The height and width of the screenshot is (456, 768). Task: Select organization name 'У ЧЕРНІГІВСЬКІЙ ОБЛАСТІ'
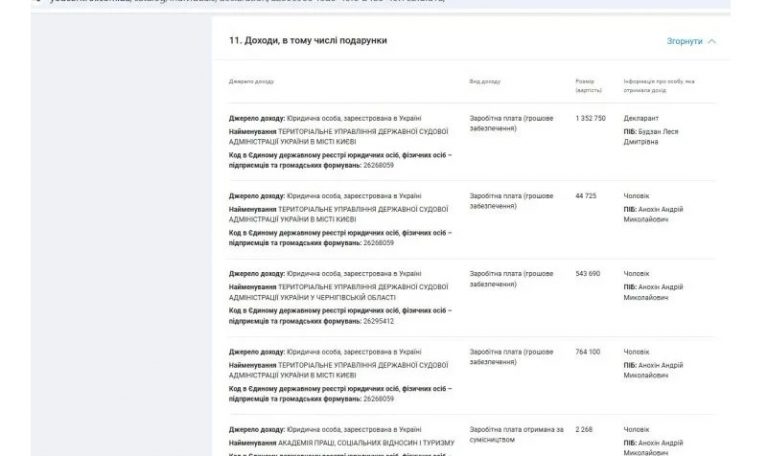pyautogui.click(x=338, y=292)
